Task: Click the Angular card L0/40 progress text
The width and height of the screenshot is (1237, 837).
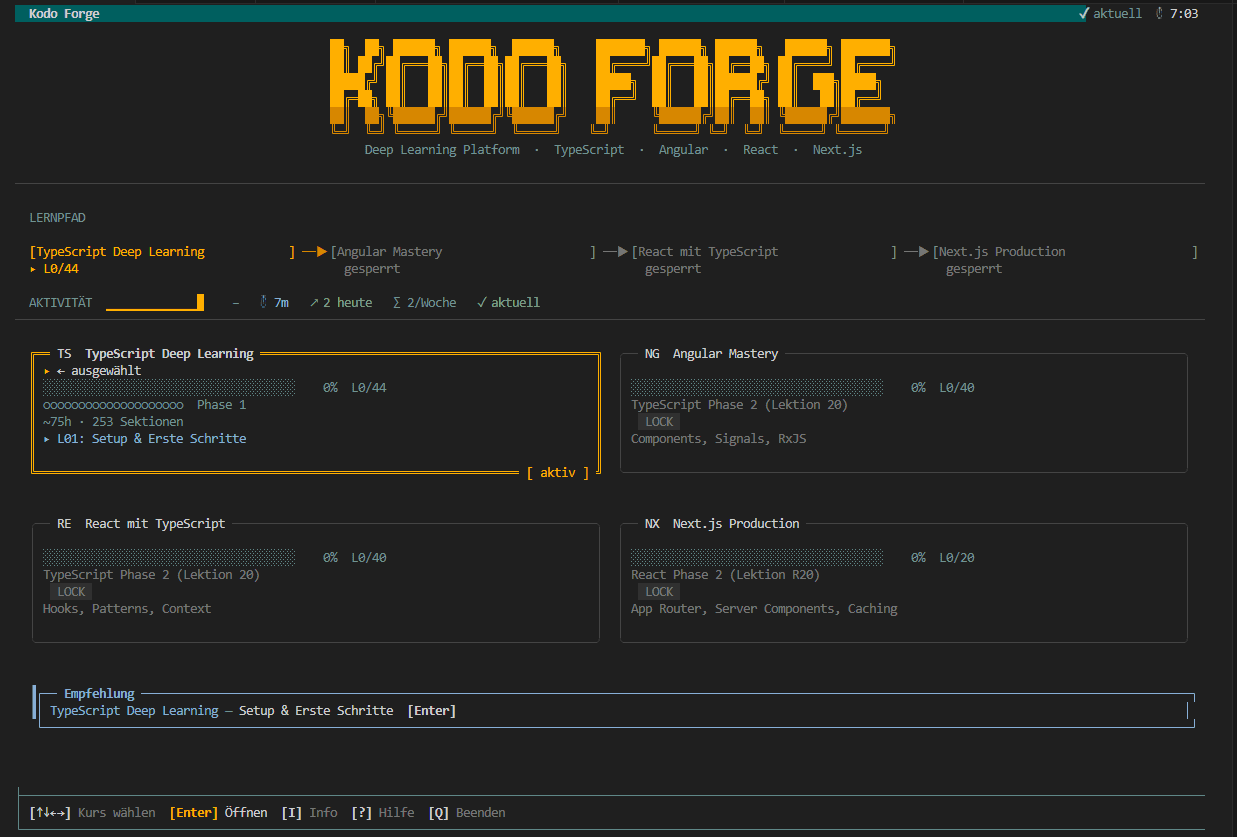Action: (957, 388)
